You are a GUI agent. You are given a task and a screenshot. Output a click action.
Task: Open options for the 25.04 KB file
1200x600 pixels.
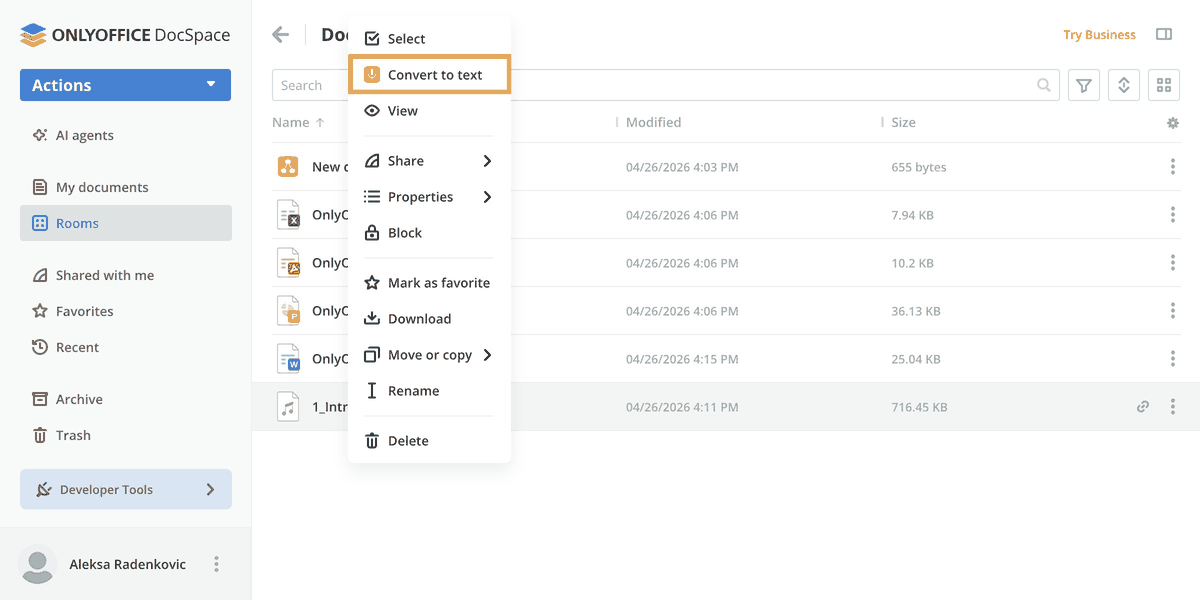coord(1173,359)
